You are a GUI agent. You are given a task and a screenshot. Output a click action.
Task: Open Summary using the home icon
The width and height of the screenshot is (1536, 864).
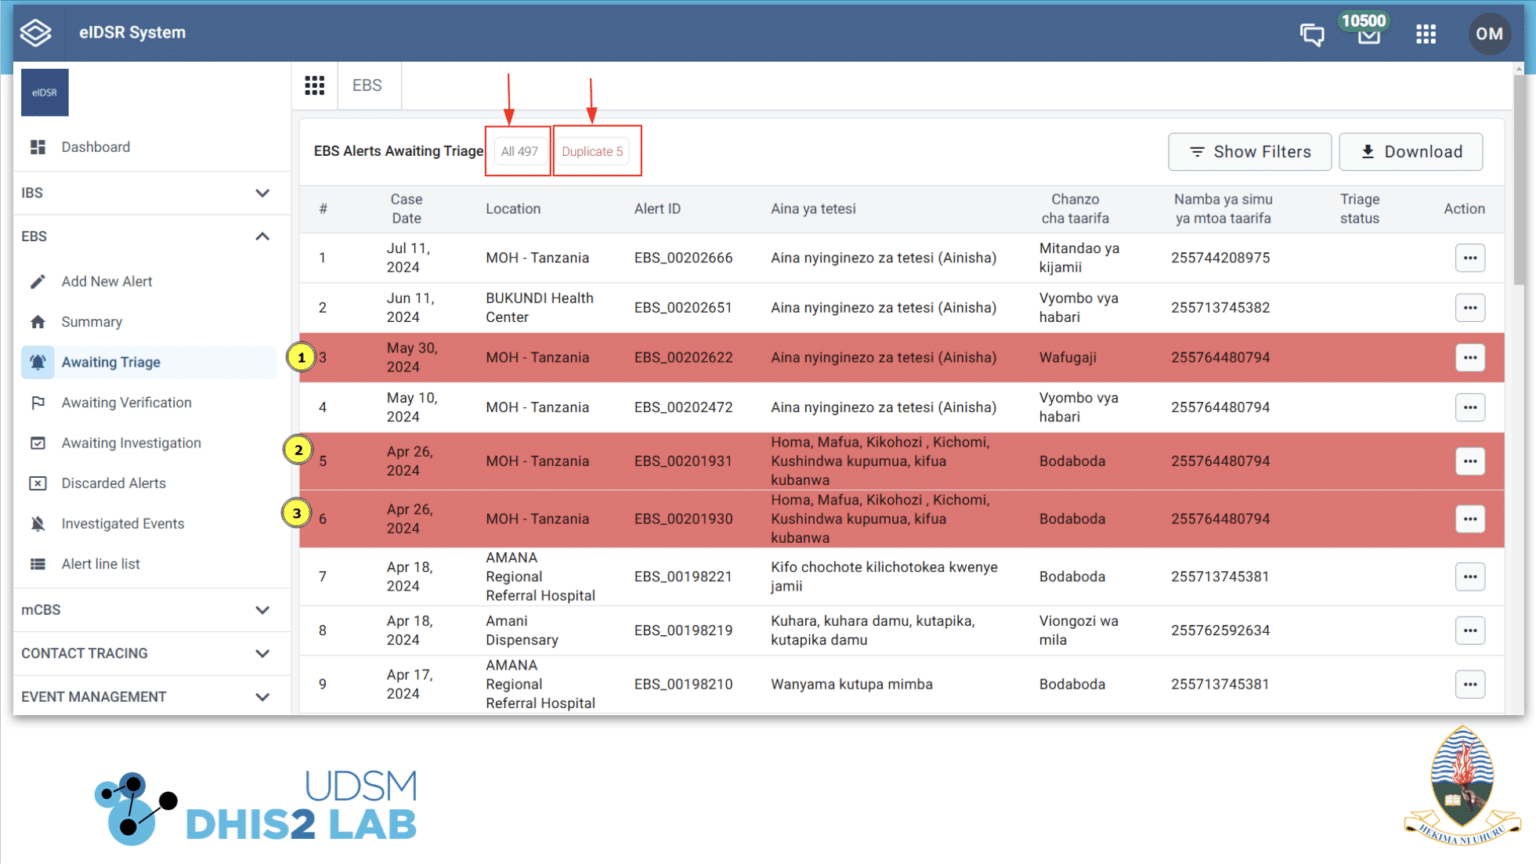37,321
